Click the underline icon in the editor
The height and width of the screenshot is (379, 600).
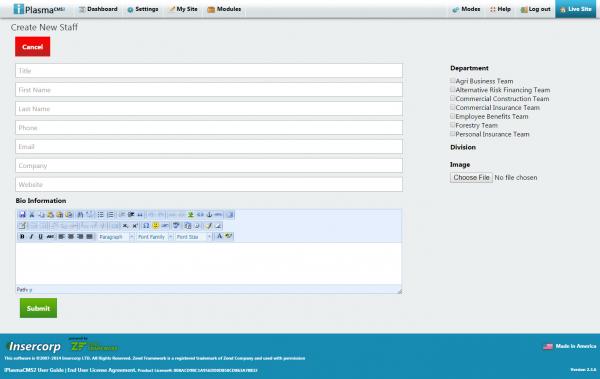[41, 237]
